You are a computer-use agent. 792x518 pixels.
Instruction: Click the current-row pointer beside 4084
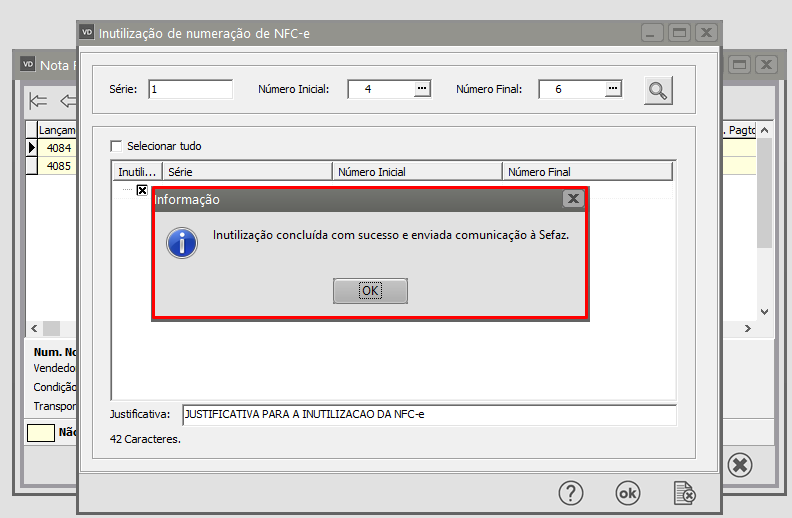click(x=32, y=148)
